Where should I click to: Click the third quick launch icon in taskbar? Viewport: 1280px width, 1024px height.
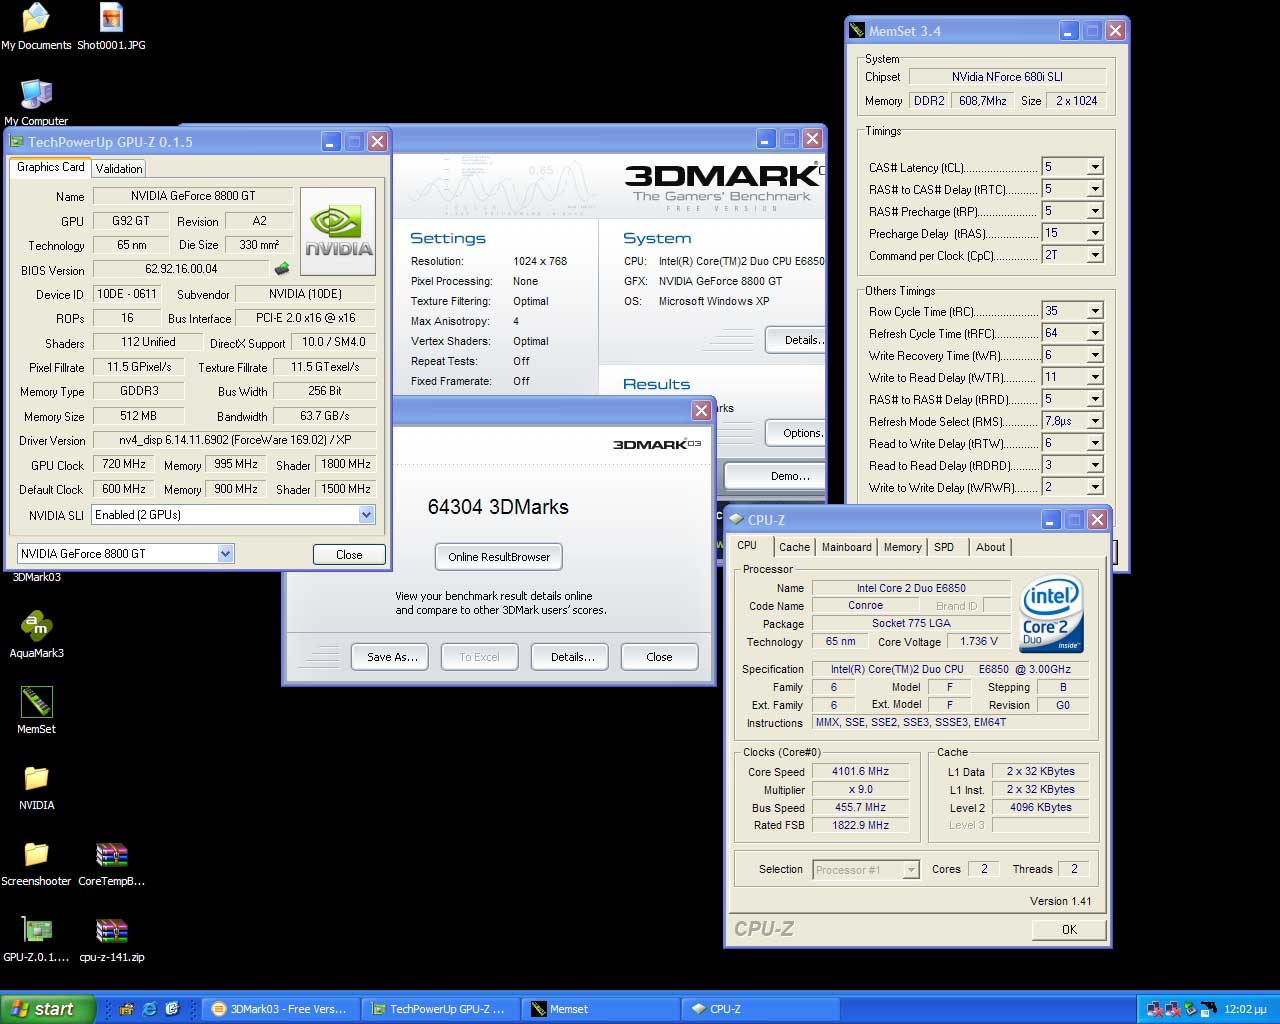point(172,1009)
